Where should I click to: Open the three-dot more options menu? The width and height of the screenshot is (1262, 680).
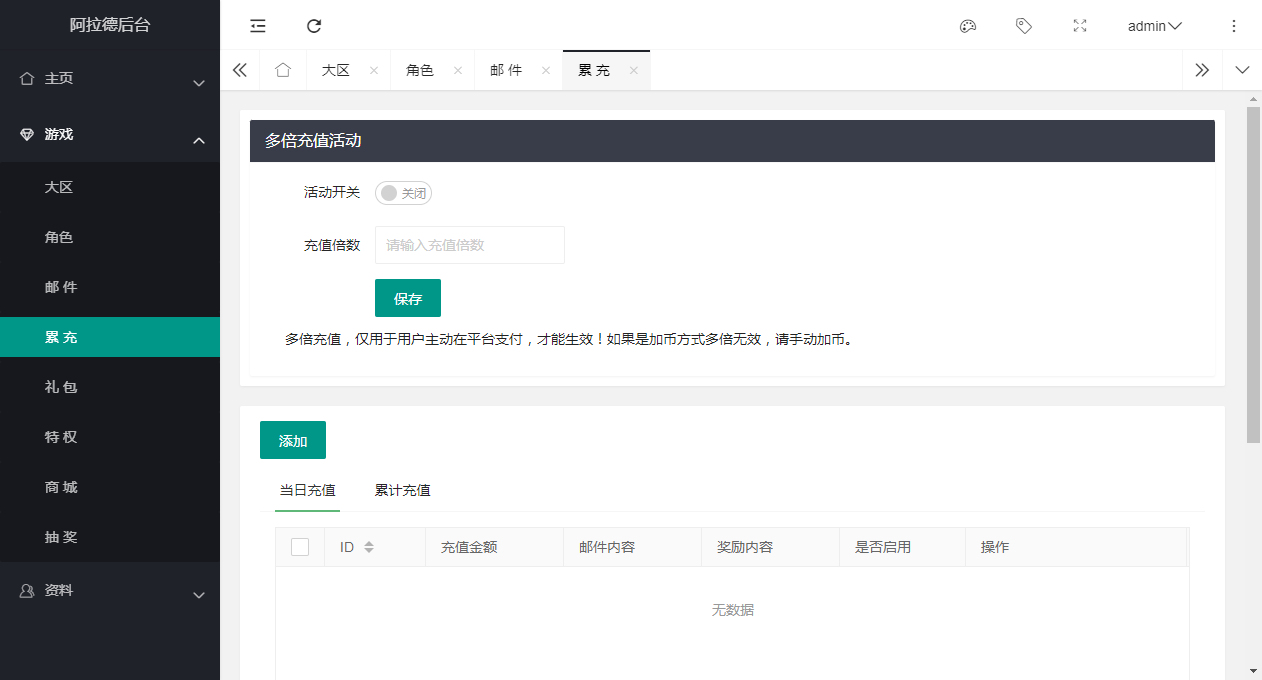coord(1233,26)
